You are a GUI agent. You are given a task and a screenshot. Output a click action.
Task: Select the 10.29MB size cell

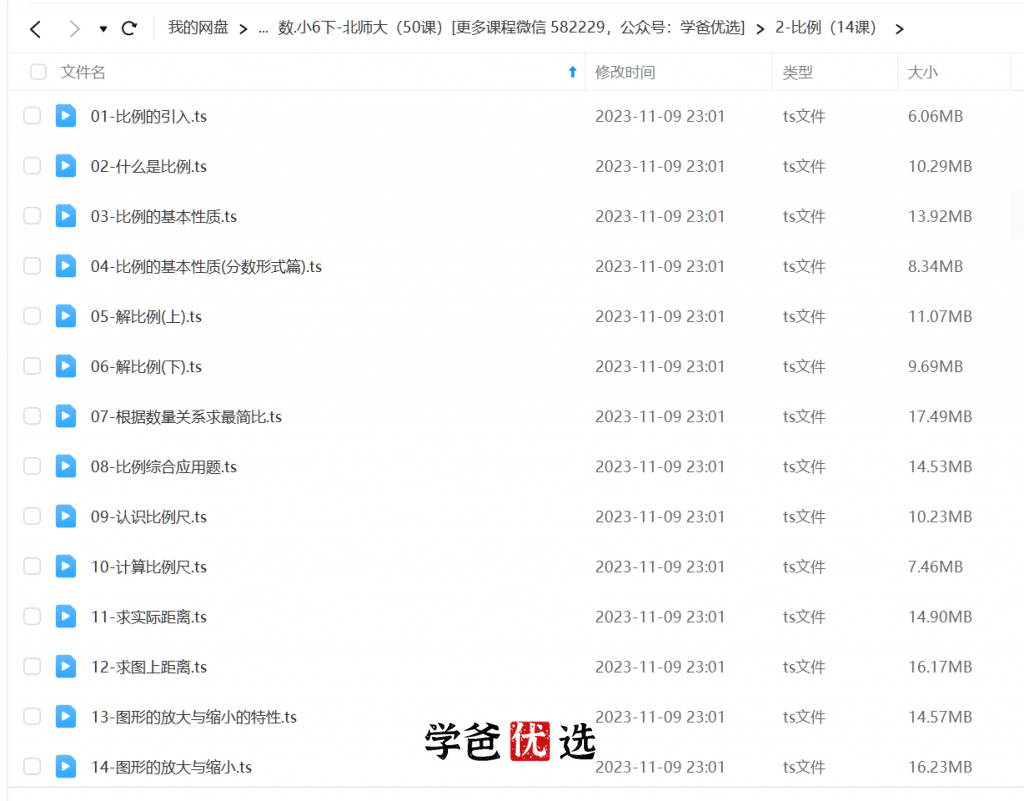click(940, 166)
